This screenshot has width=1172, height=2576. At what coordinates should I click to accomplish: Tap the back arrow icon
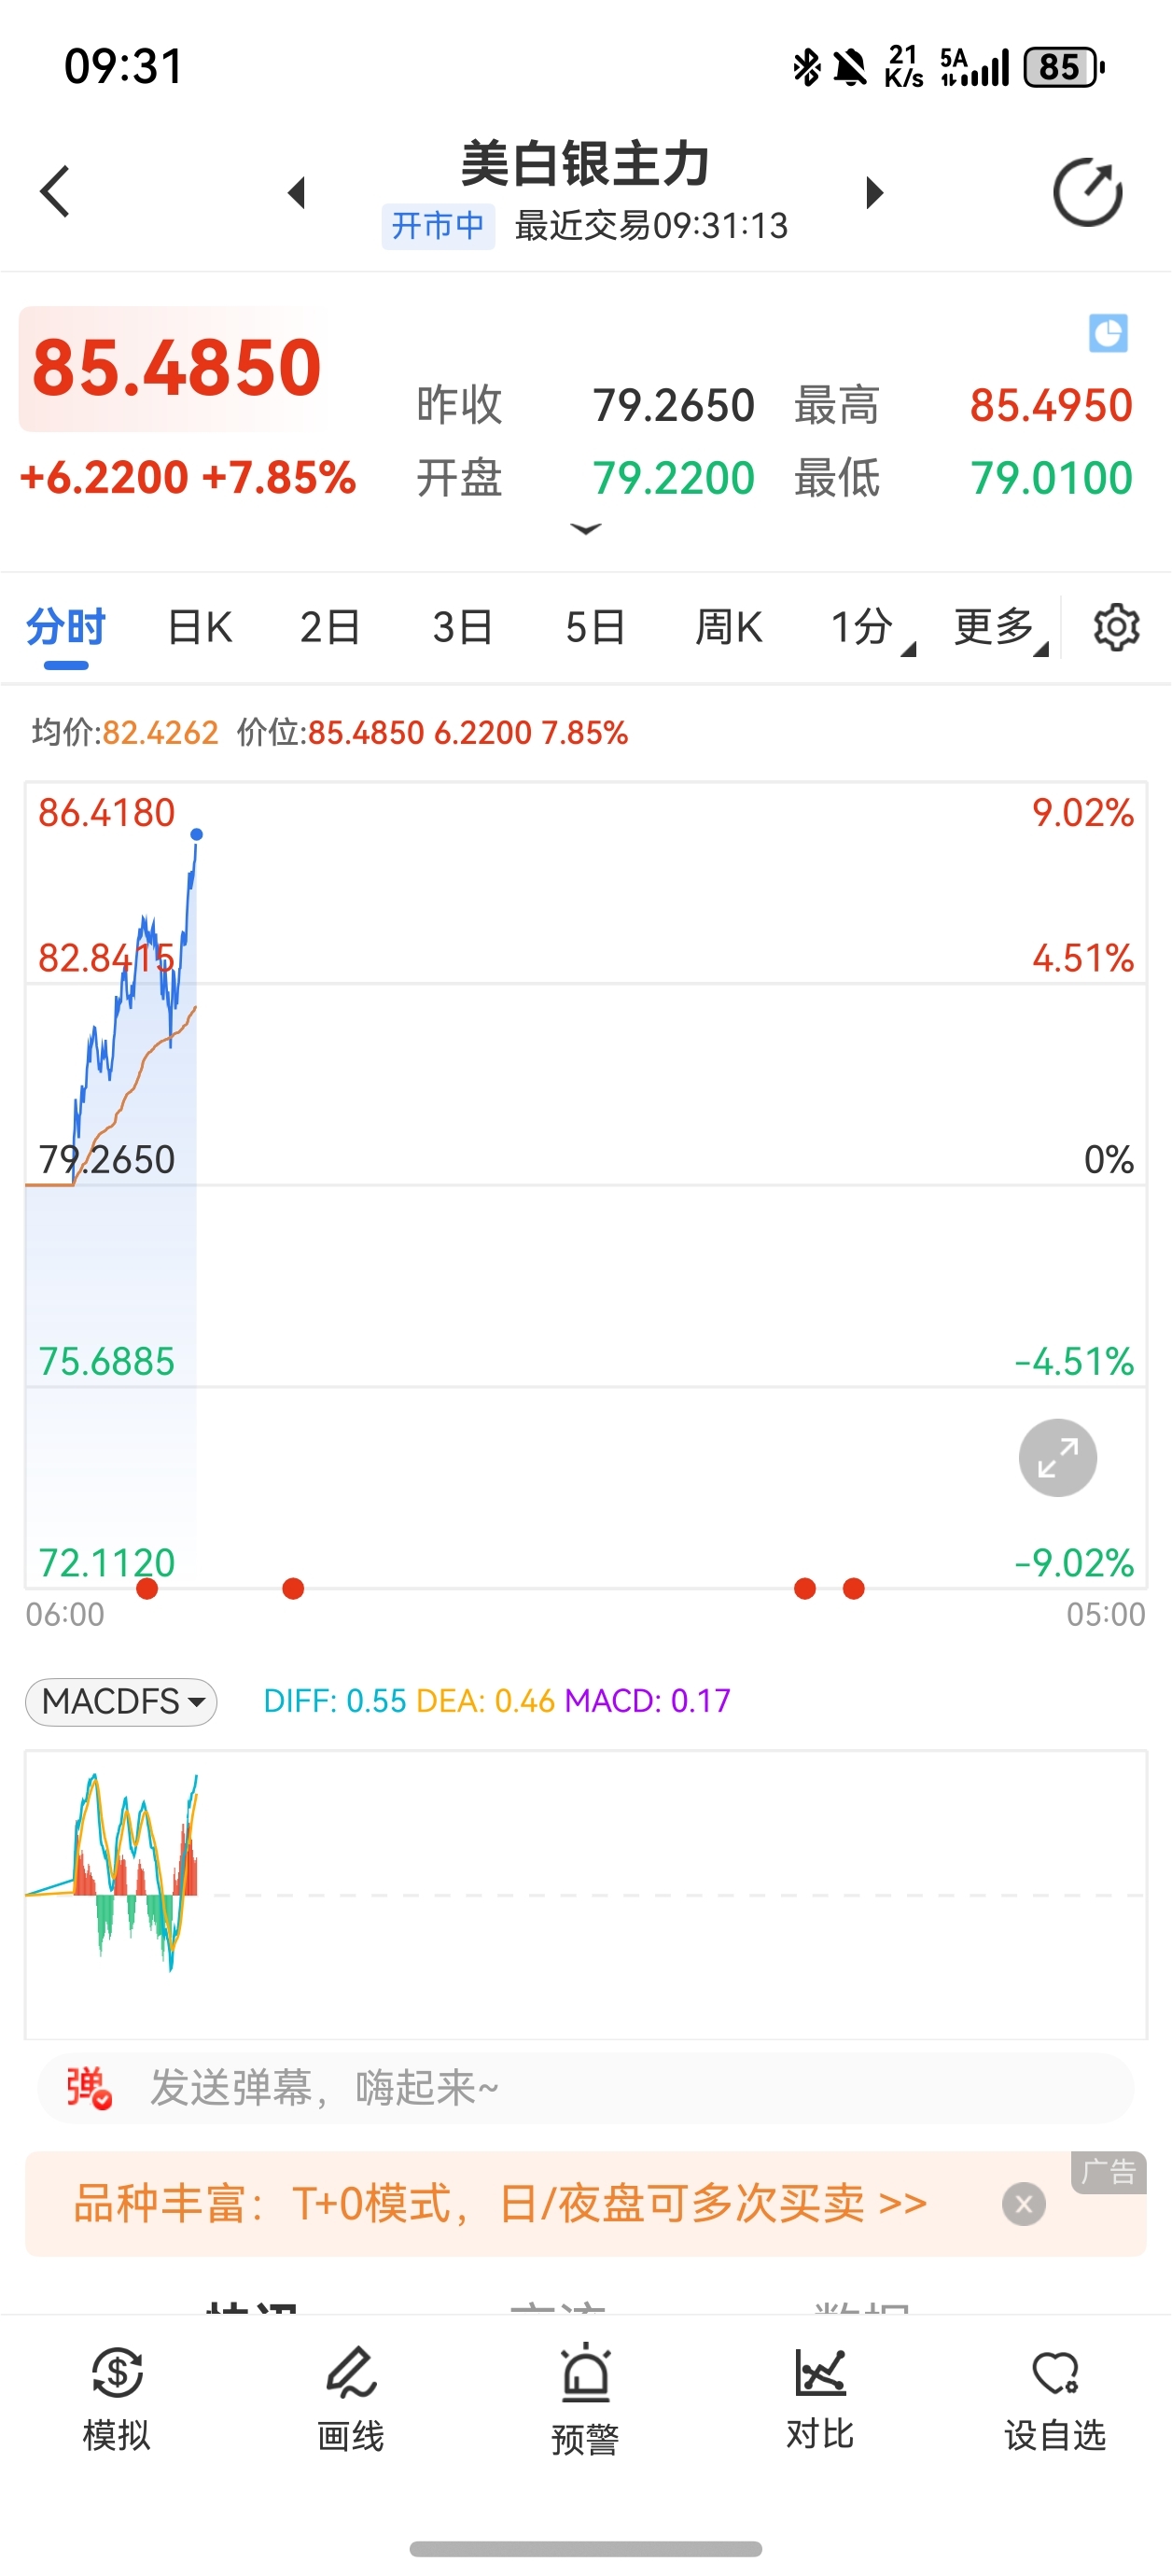pos(56,191)
